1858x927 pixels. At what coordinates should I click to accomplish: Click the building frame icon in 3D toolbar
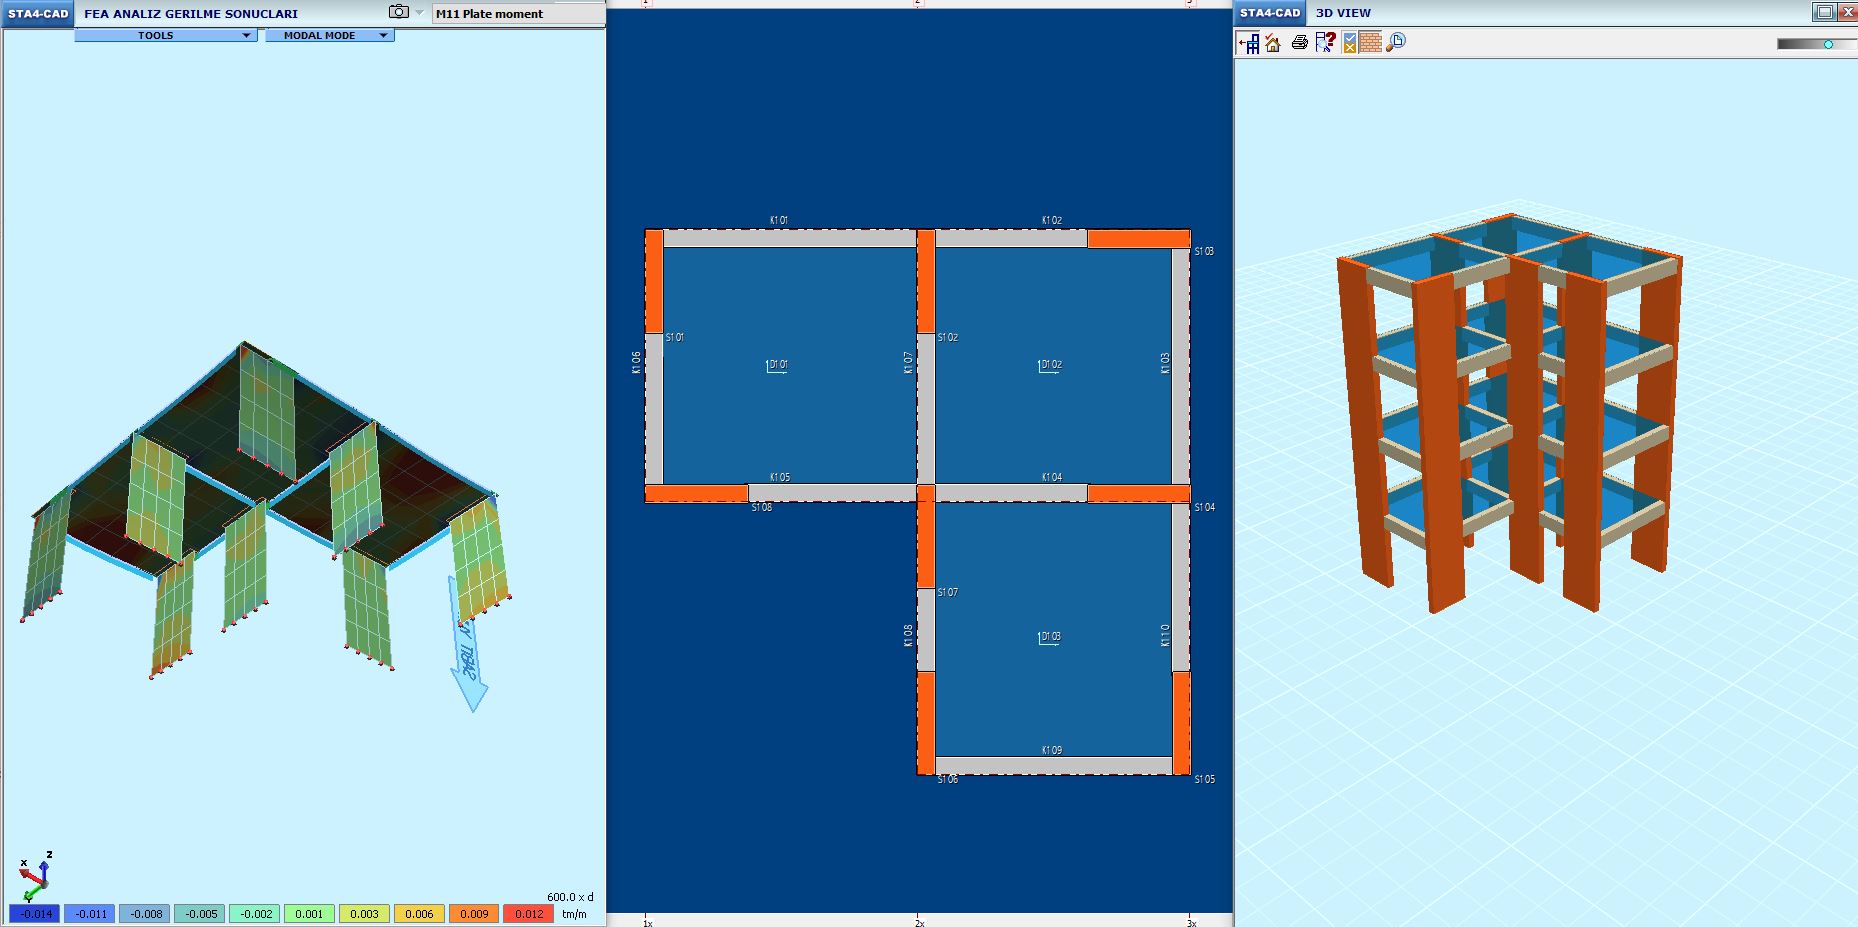[1248, 42]
